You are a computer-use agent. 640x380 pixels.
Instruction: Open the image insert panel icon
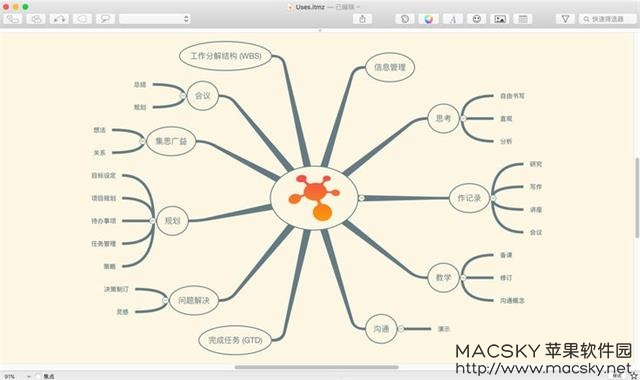click(x=500, y=19)
